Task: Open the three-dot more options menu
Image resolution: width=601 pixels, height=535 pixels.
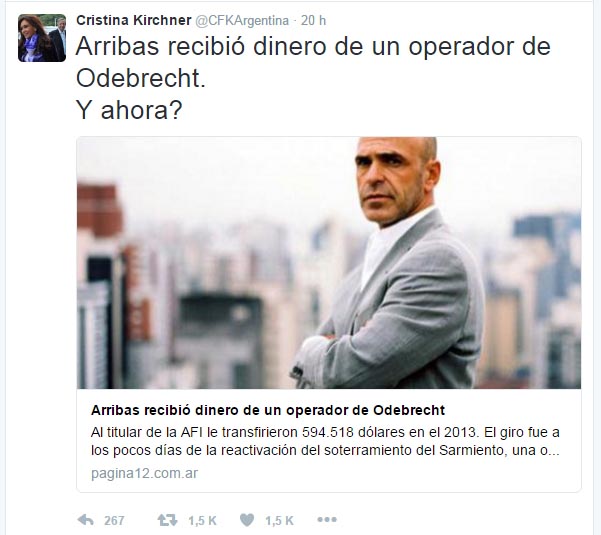Action: (327, 520)
